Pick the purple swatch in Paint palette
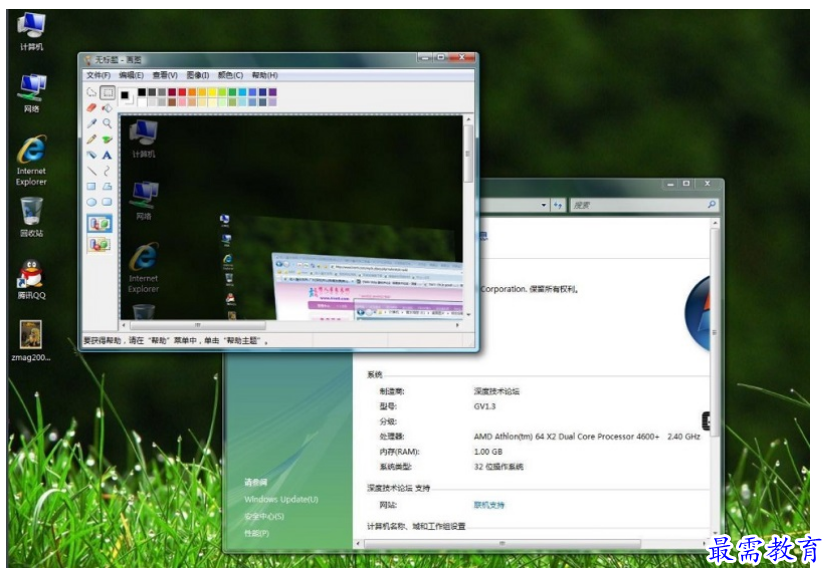This screenshot has height=581, width=830. [273, 92]
